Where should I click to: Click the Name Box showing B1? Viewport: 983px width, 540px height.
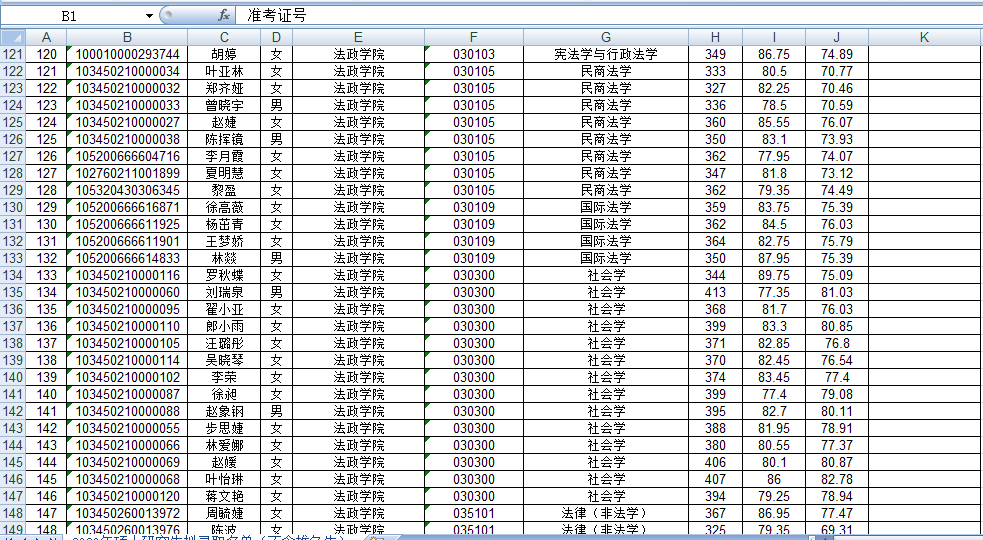(x=71, y=16)
